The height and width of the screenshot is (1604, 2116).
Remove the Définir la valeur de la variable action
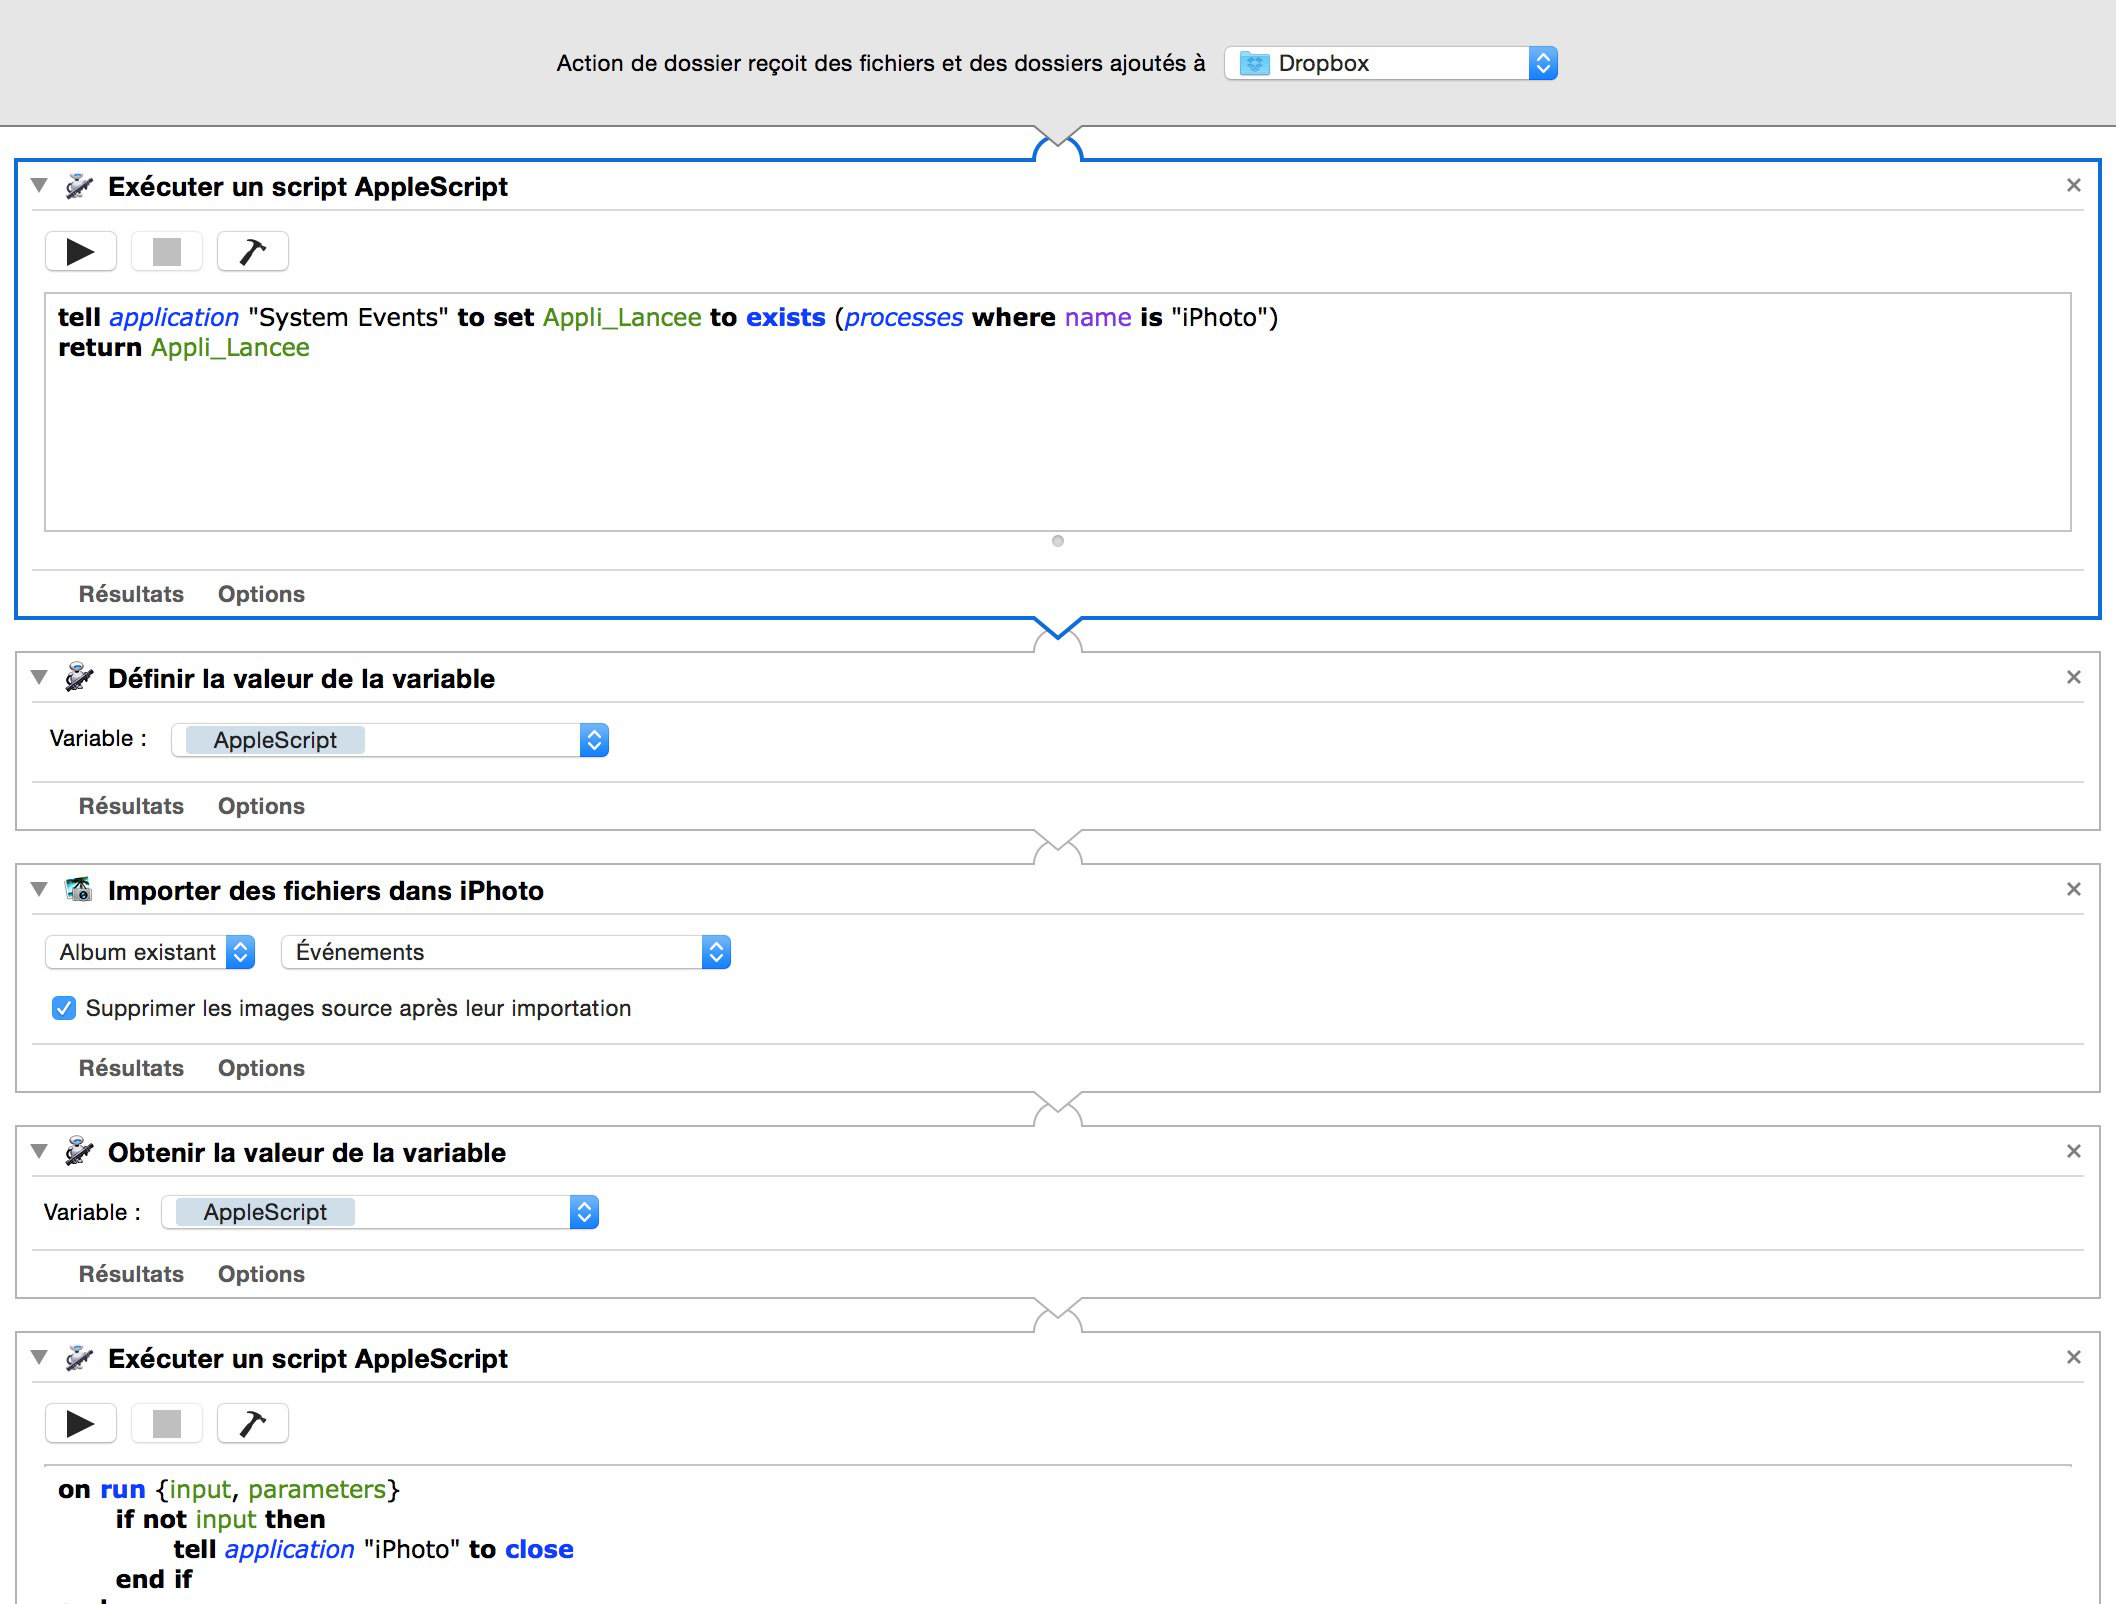point(2074,677)
